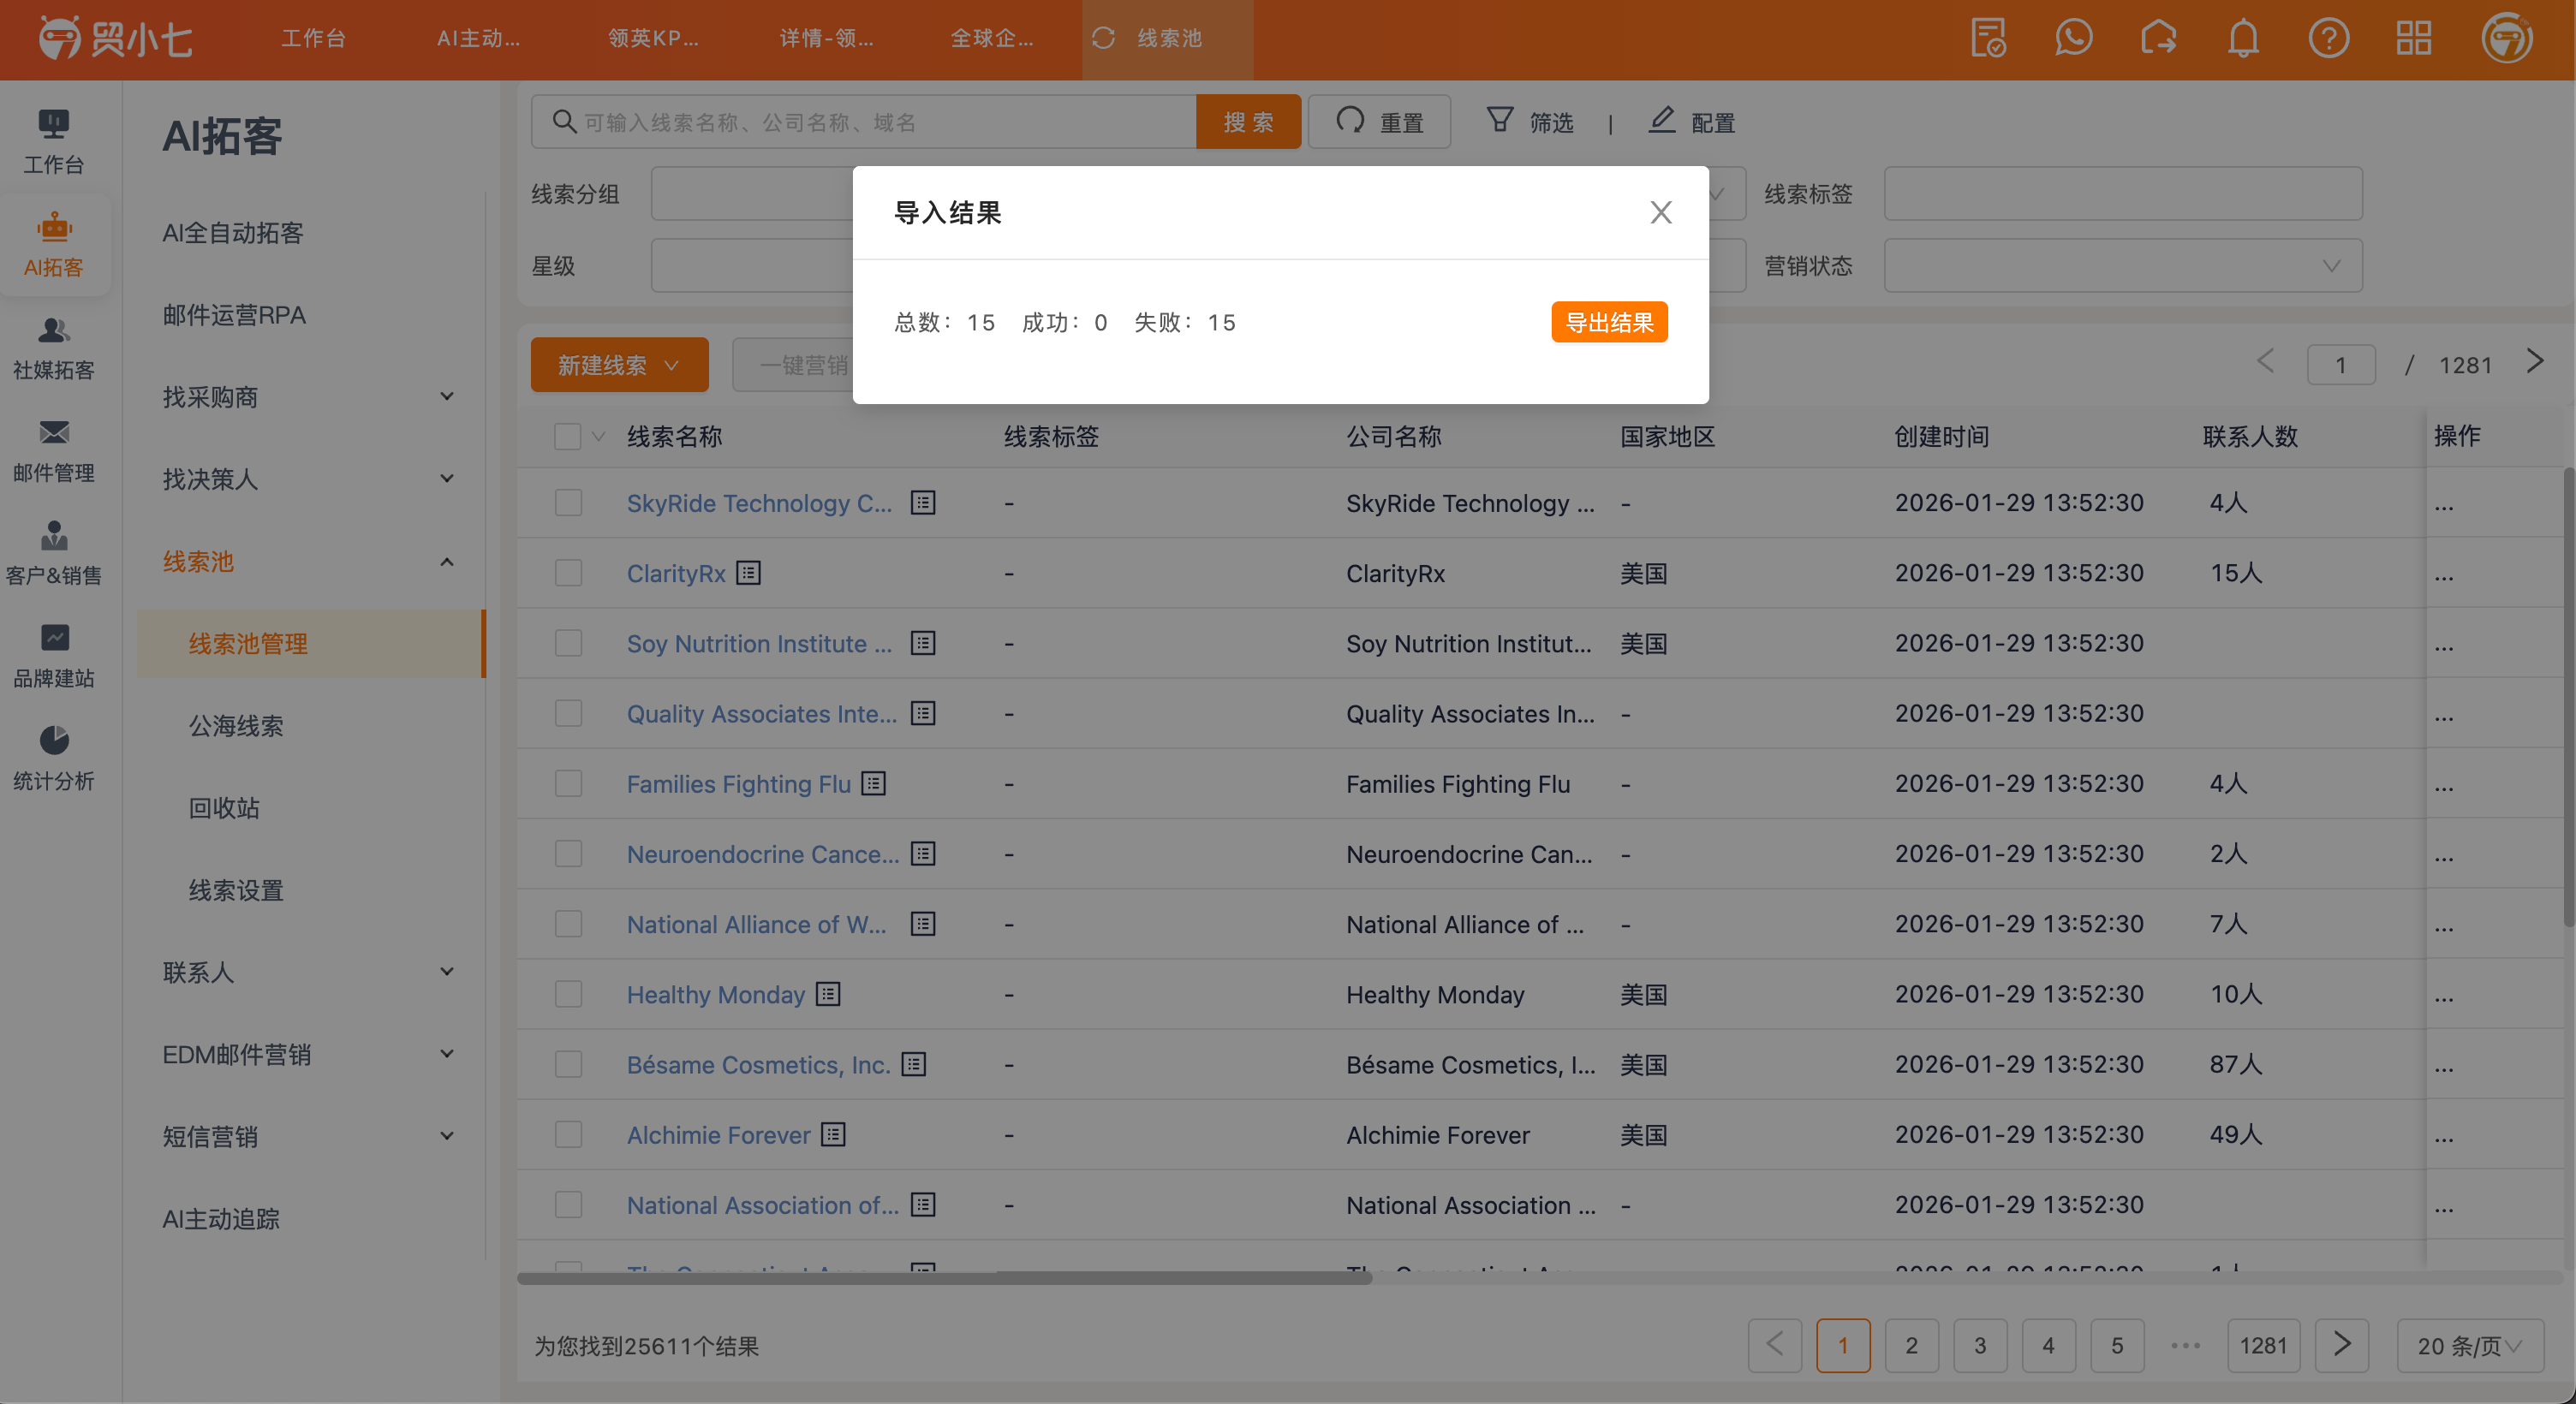Viewport: 2576px width, 1404px height.
Task: Click the 导出结果 button
Action: click(1608, 322)
